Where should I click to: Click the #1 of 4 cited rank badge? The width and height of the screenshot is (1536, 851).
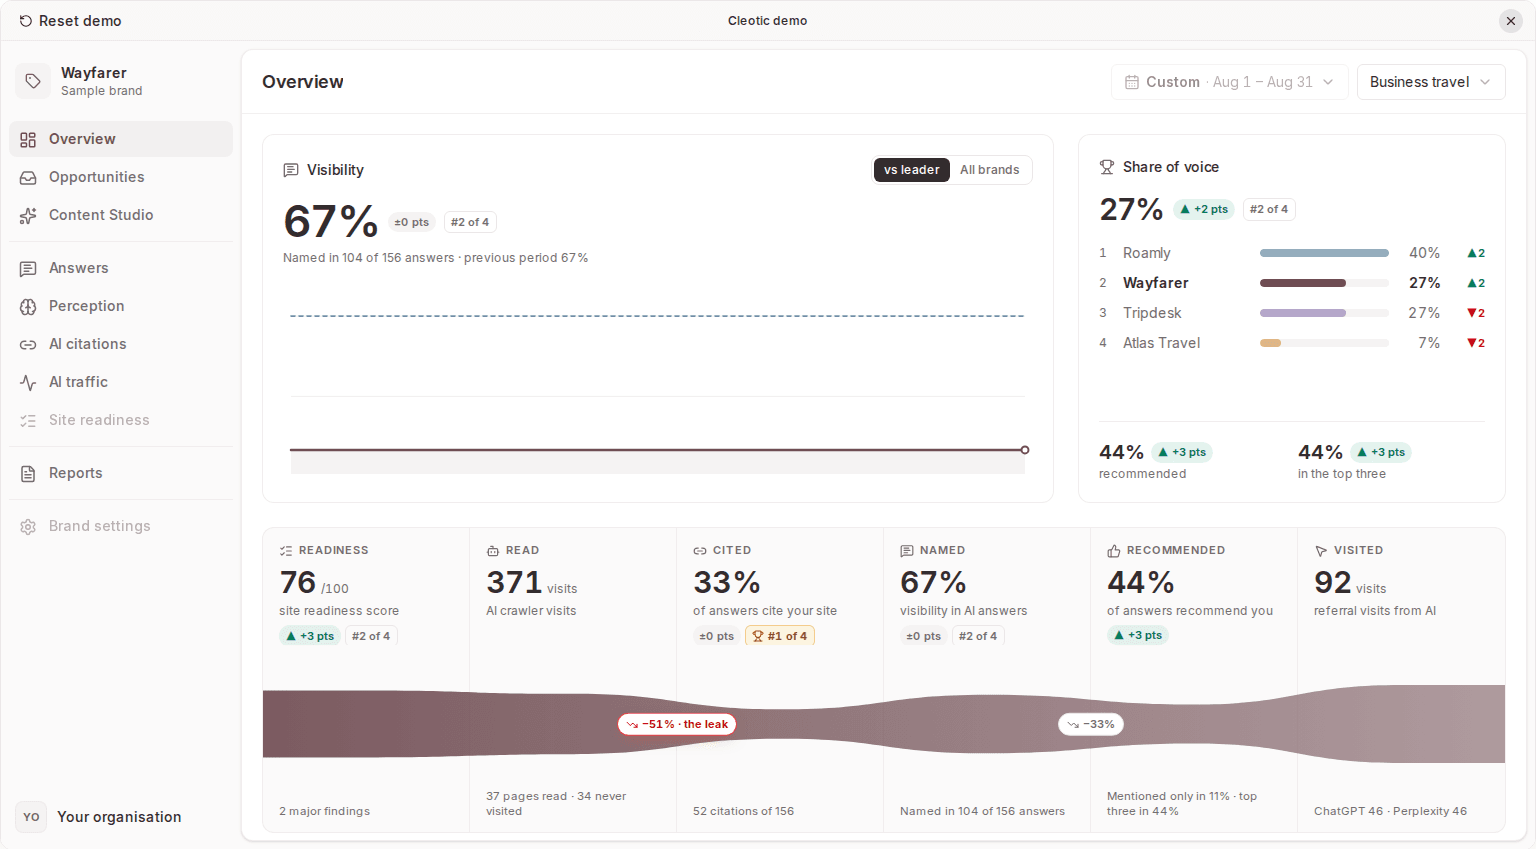(780, 636)
